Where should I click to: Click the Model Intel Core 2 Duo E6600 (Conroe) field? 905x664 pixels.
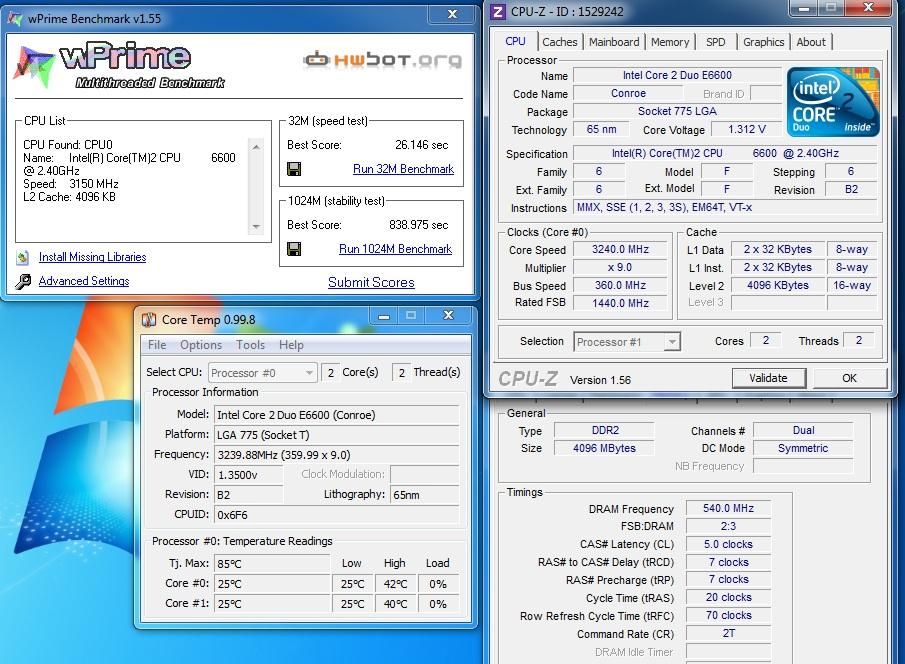pyautogui.click(x=336, y=415)
